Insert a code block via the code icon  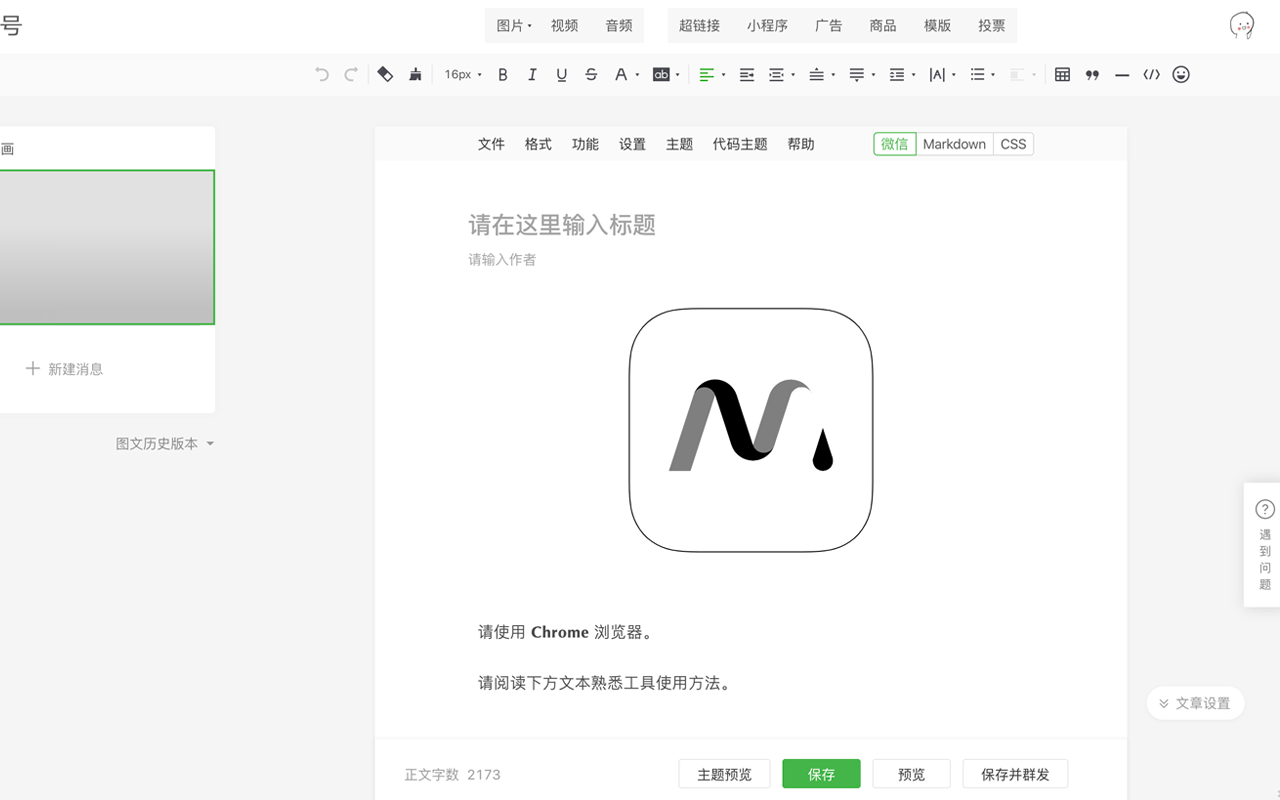1151,74
